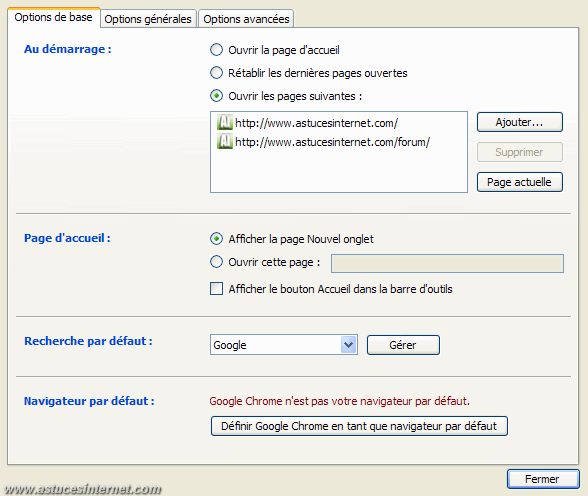Screen dimensions: 588x496
Task: Close the dialog with 'Fermer' button
Action: (x=543, y=479)
